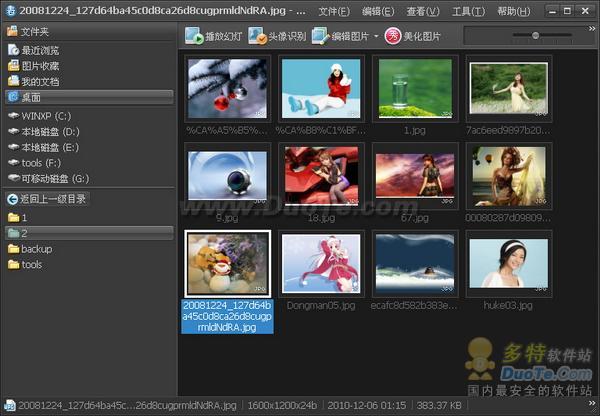This screenshot has height=416, width=600.
Task: Open 本地磁盘 (D:) drive
Action: [44, 132]
